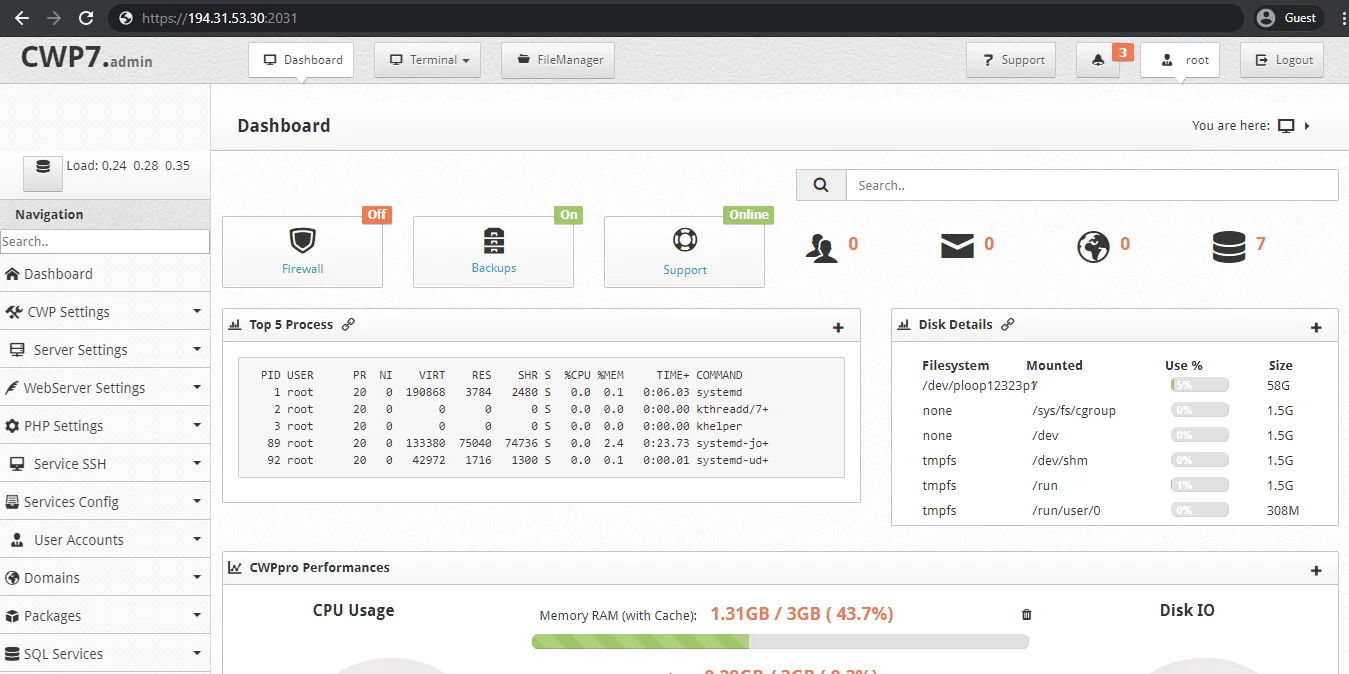Image resolution: width=1349 pixels, height=674 pixels.
Task: Expand the Terminal dropdown in top bar
Action: click(428, 60)
